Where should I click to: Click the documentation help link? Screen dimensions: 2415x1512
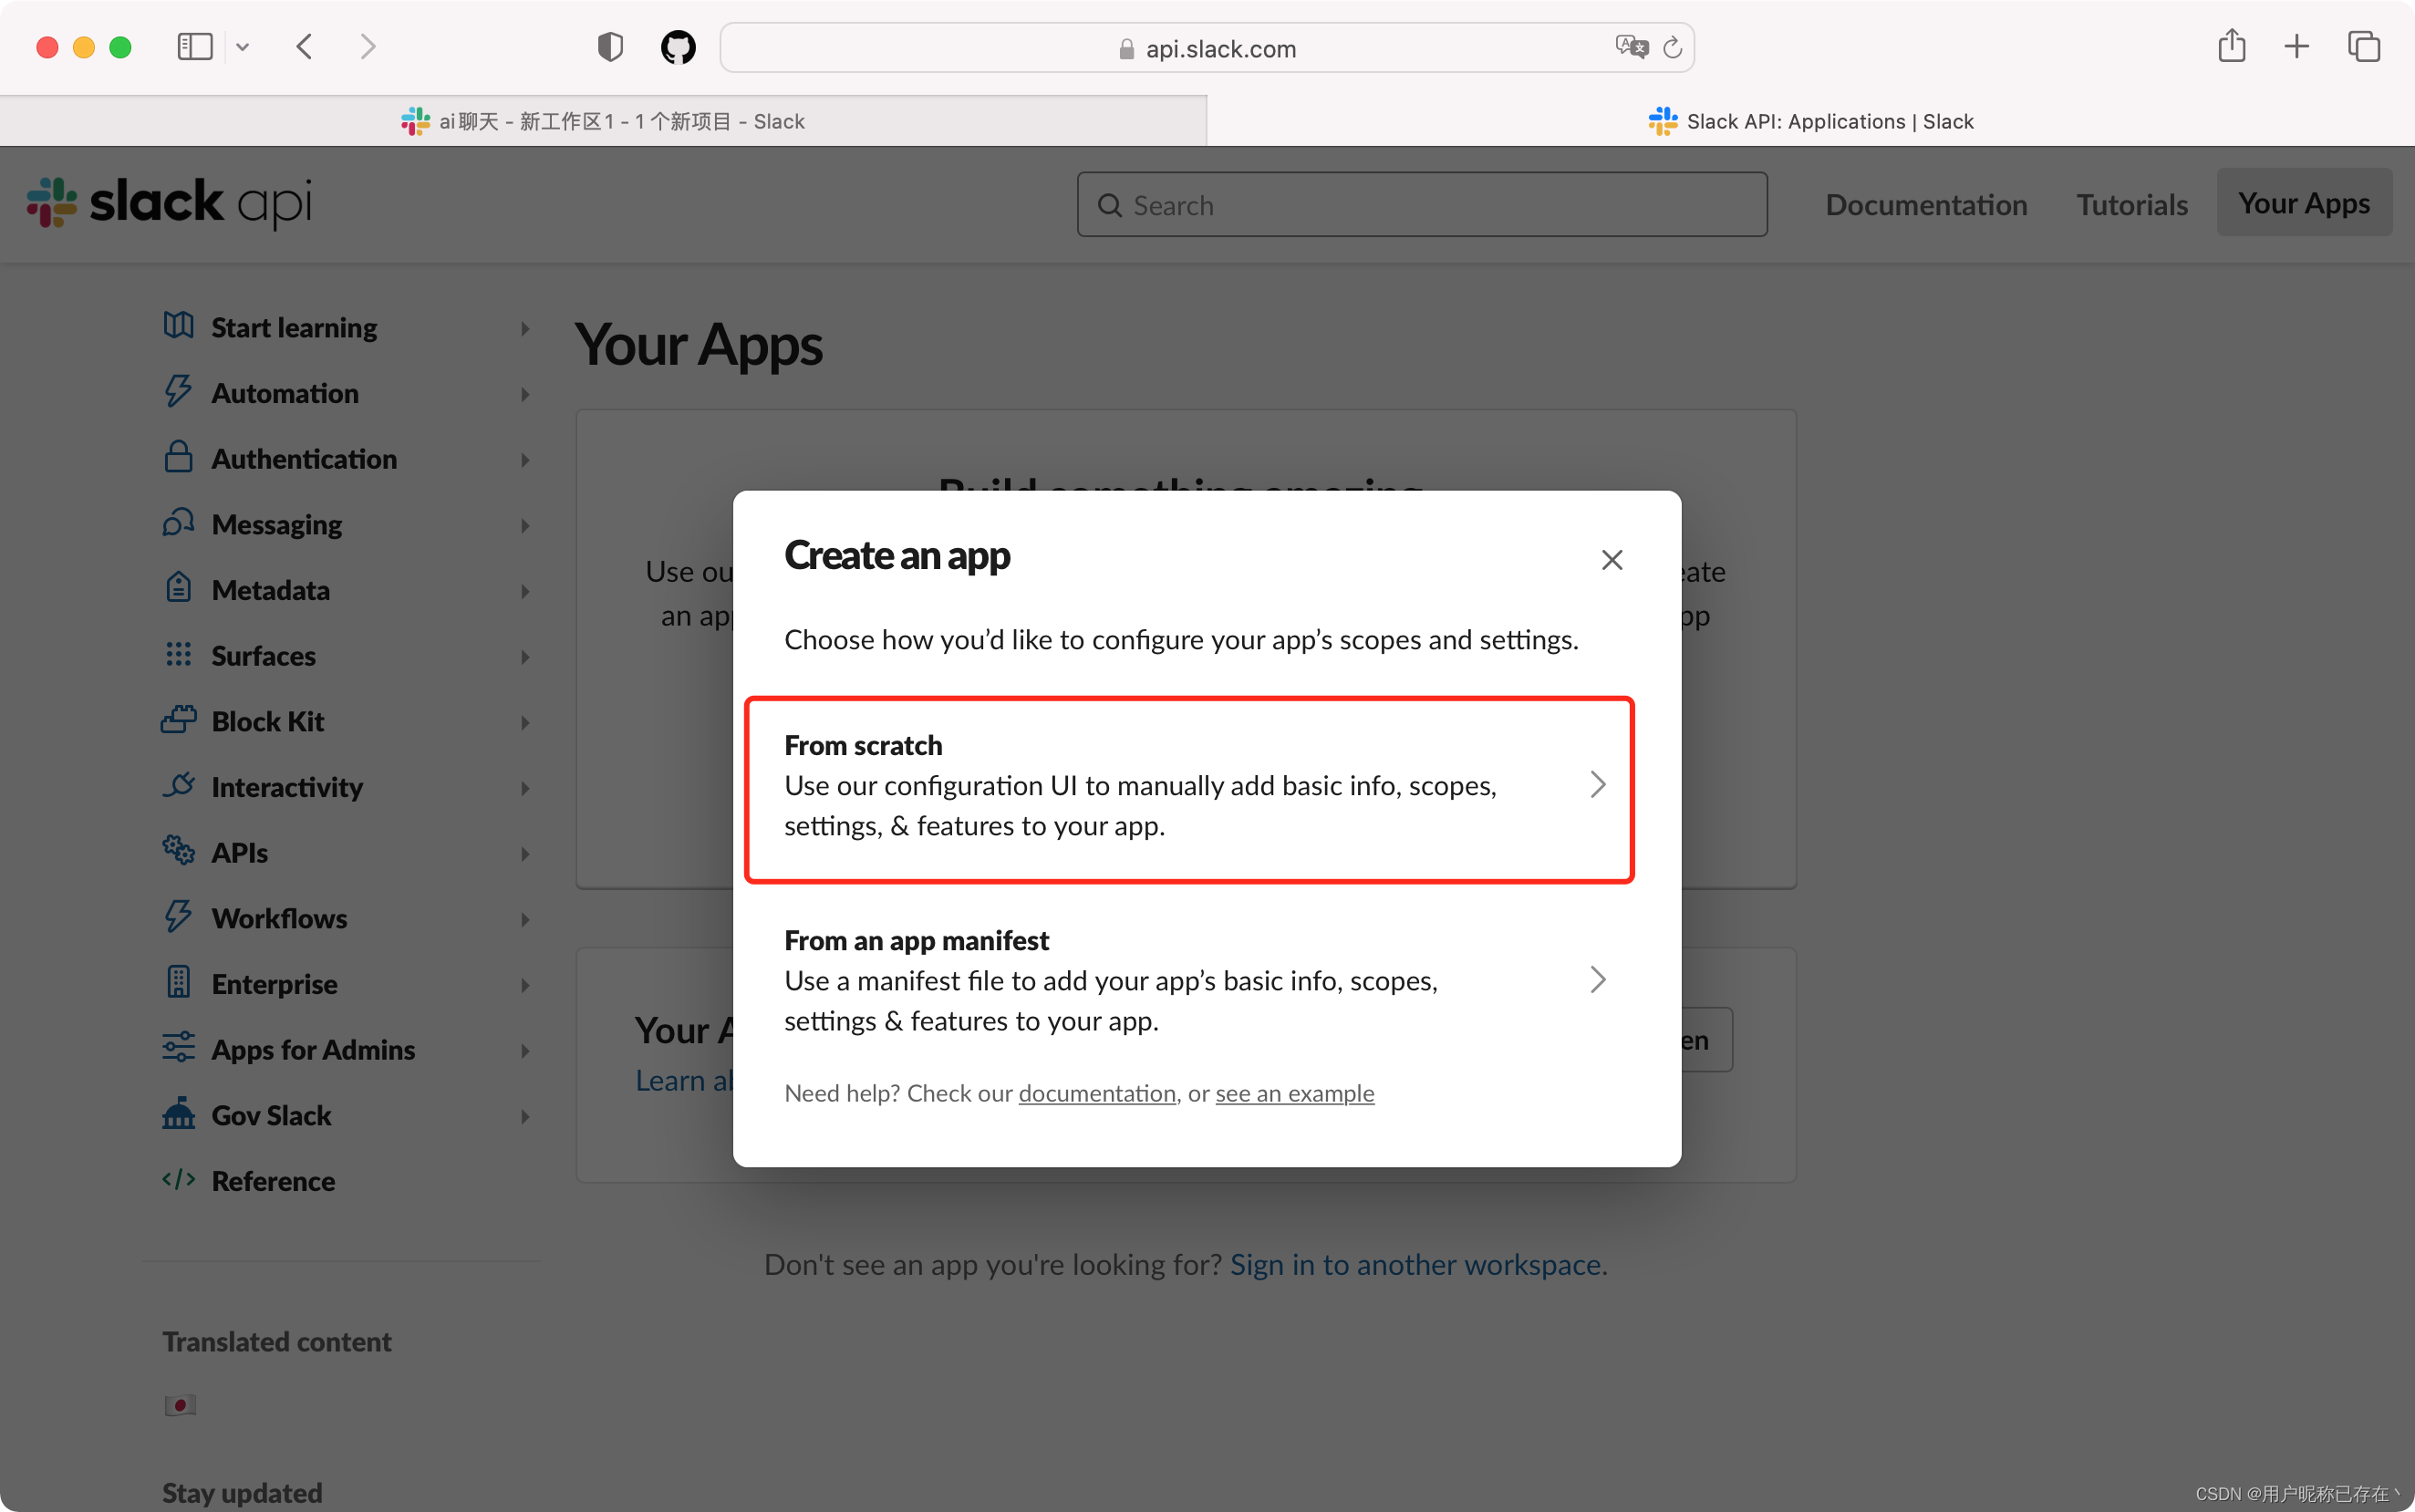coord(1097,1093)
